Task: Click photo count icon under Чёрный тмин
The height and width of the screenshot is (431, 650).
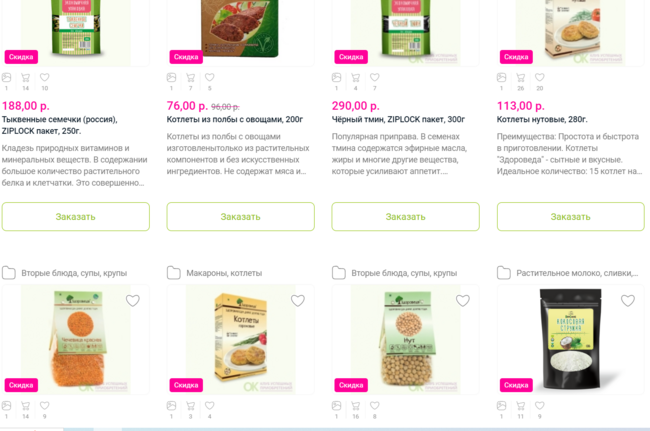Action: coord(337,77)
